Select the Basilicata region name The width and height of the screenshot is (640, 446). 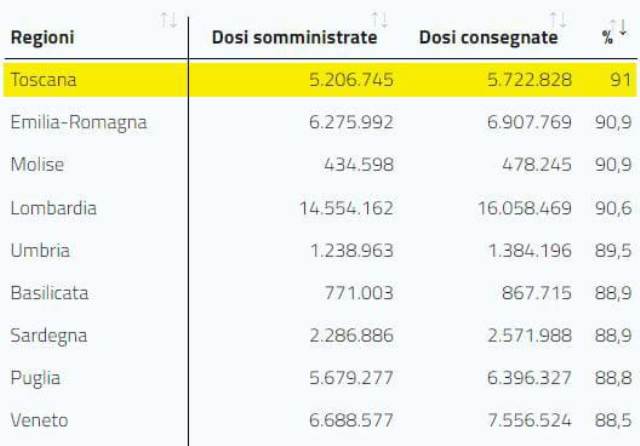tap(49, 293)
